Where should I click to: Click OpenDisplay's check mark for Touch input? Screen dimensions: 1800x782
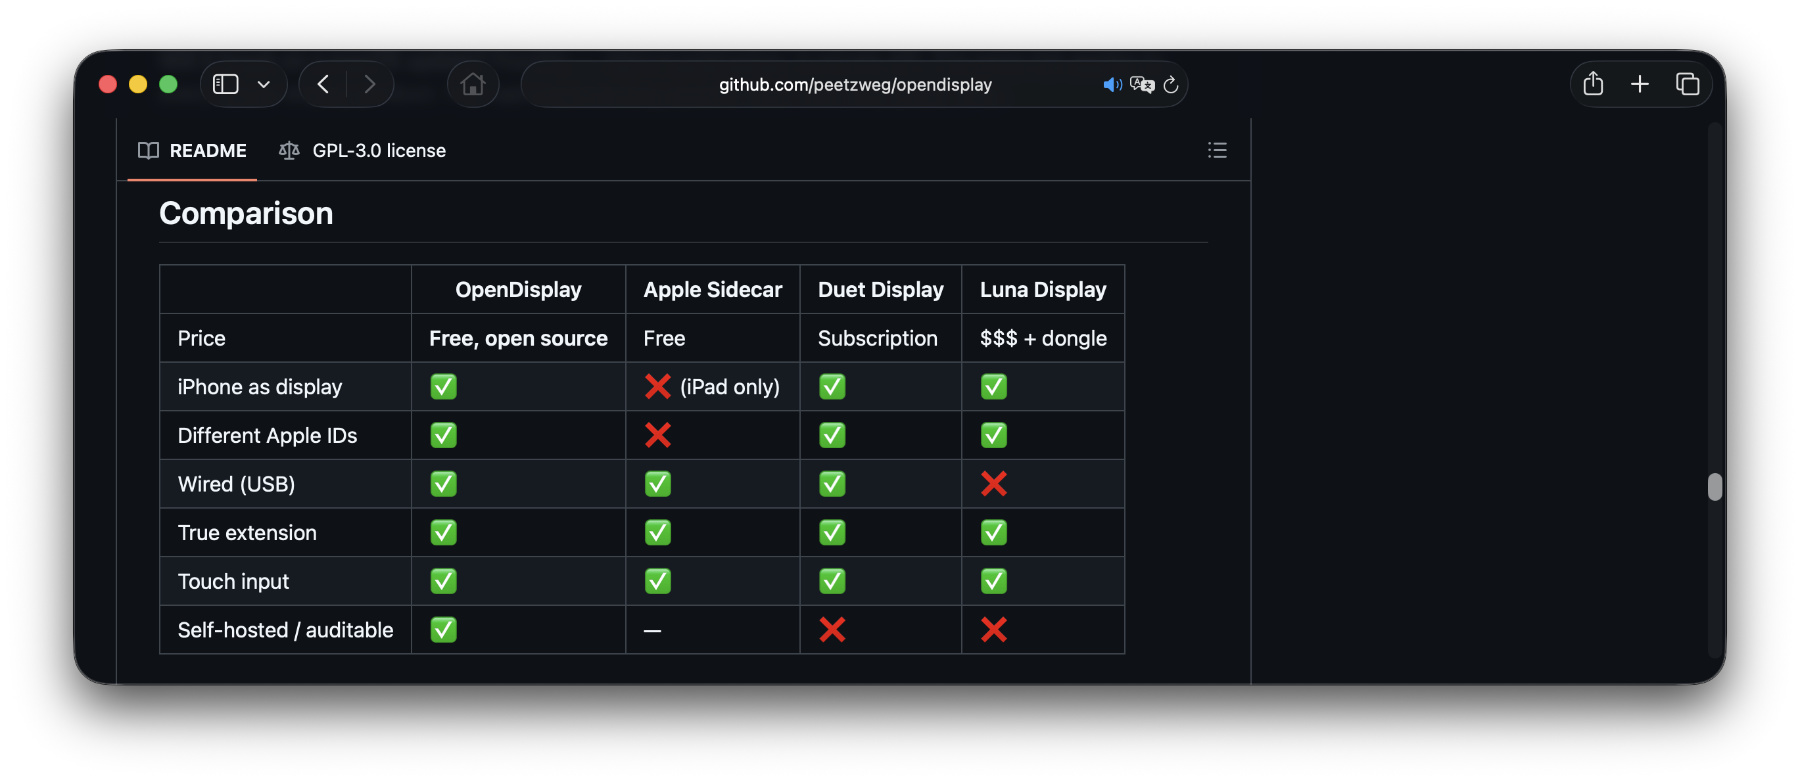point(443,581)
